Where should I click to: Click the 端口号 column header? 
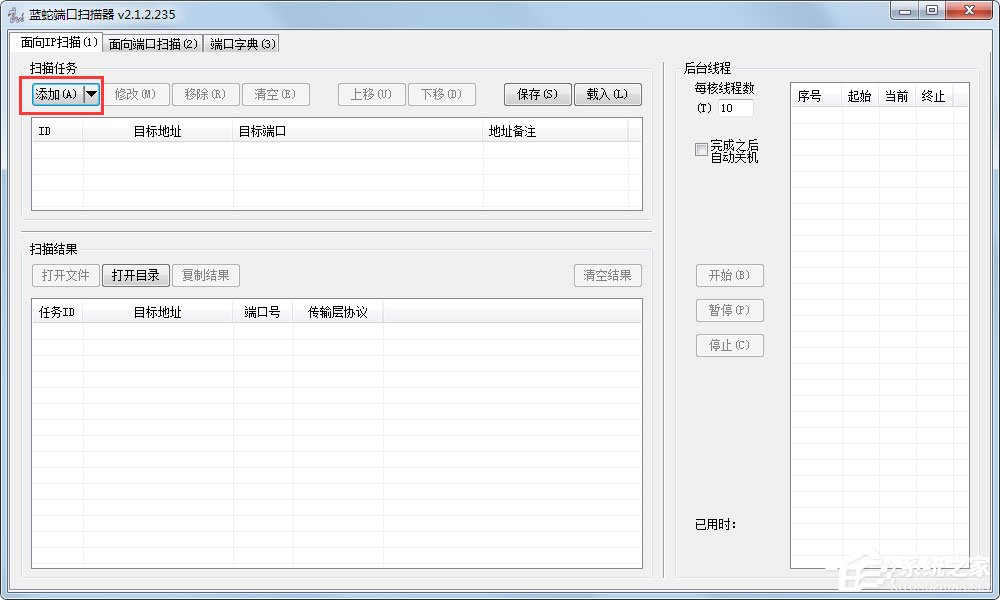pos(263,312)
